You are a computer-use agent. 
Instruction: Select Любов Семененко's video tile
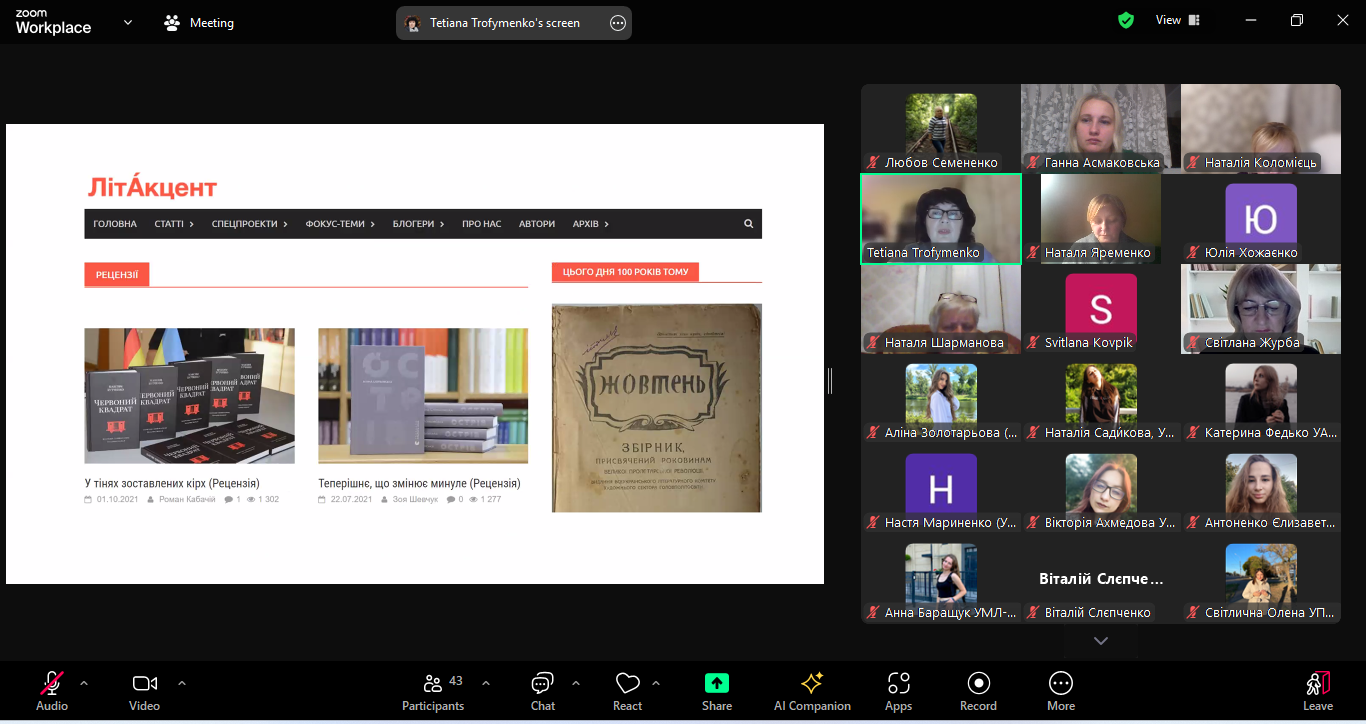941,129
